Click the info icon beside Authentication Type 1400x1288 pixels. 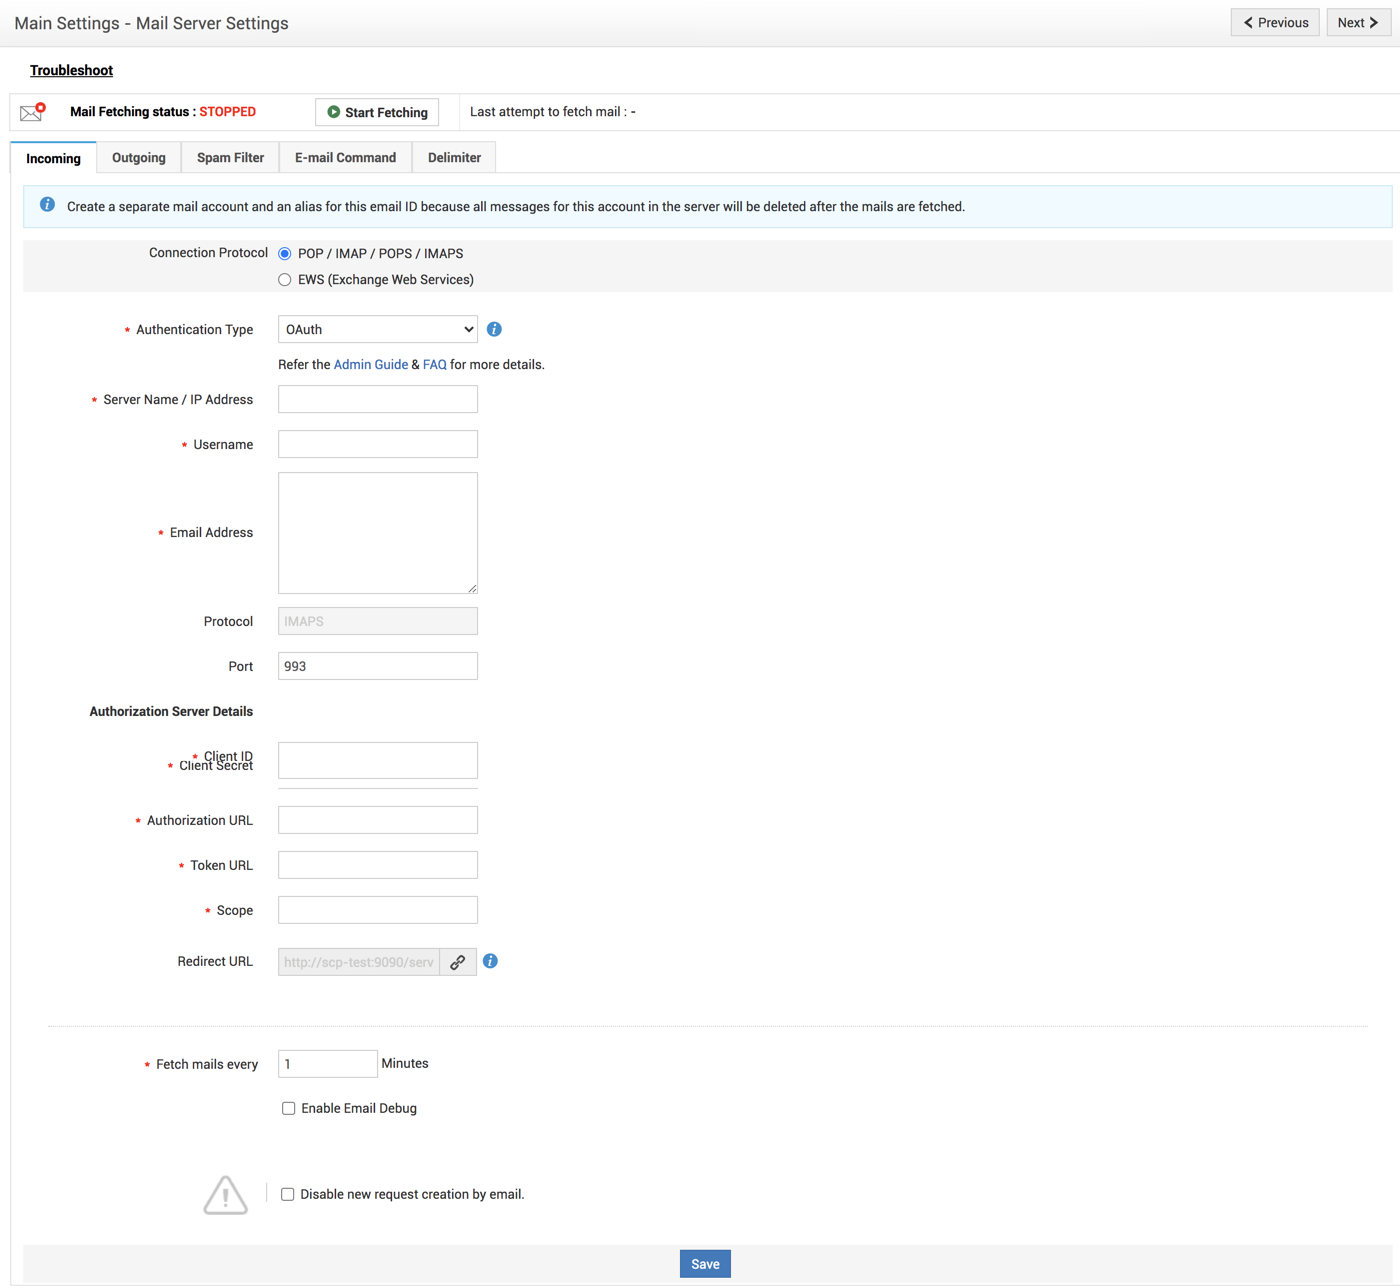coord(494,329)
